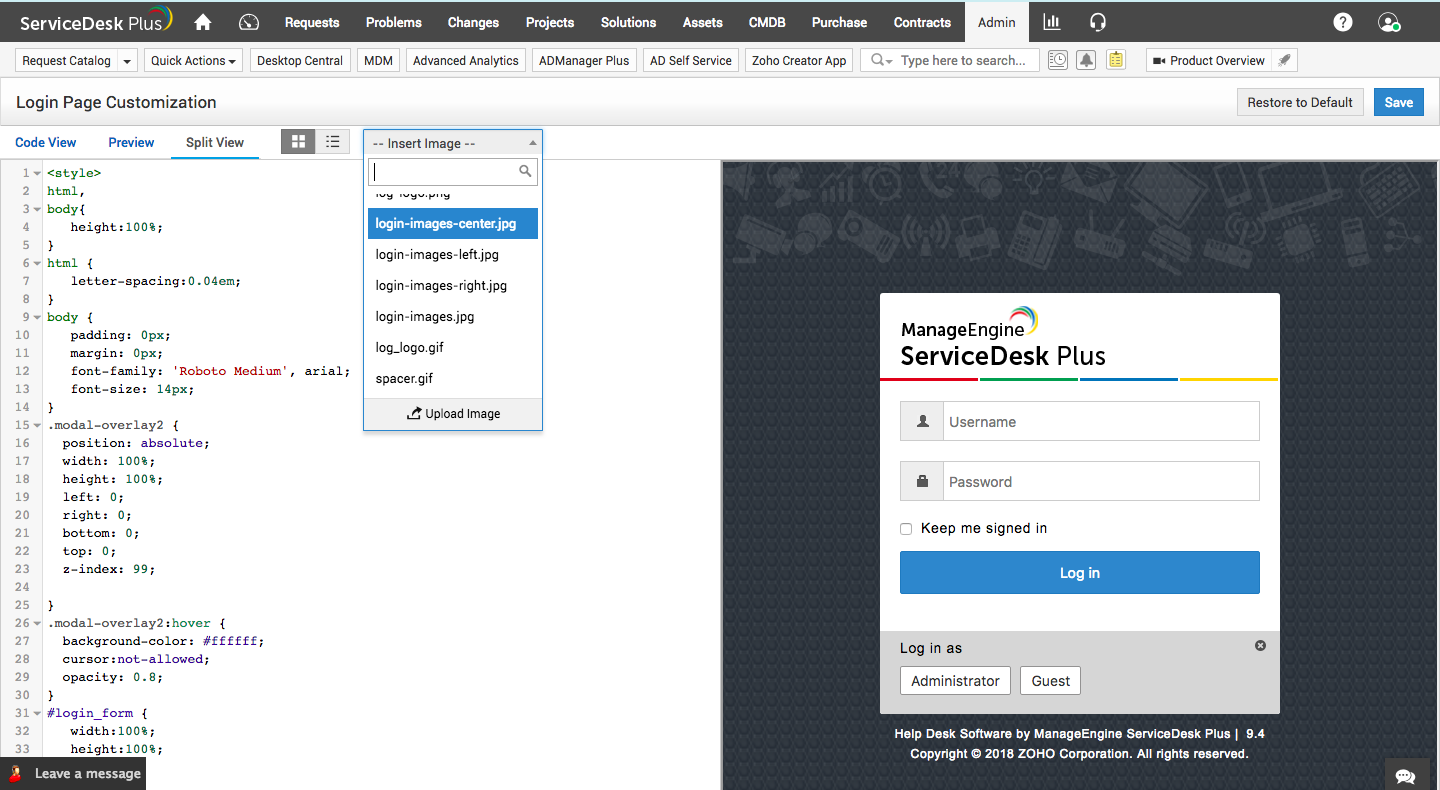Viewport: 1440px width, 790px height.
Task: Switch to the Code View tab
Action: [x=46, y=142]
